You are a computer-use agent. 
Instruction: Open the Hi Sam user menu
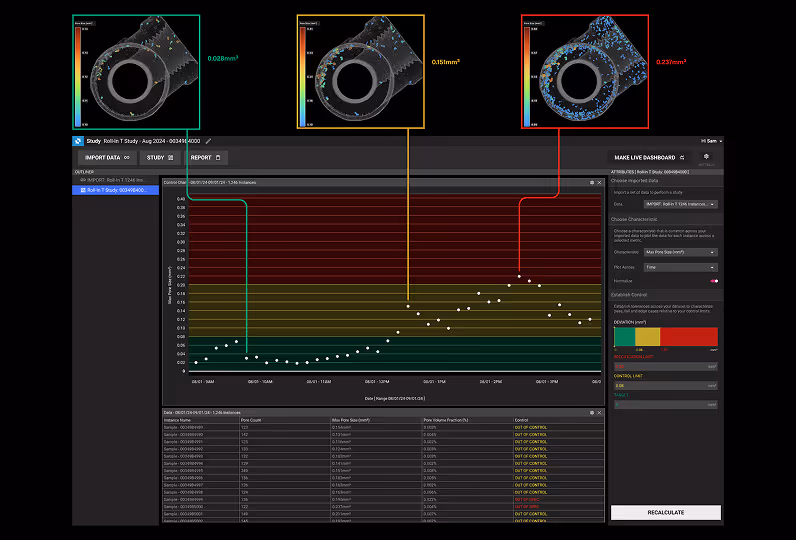pos(710,141)
